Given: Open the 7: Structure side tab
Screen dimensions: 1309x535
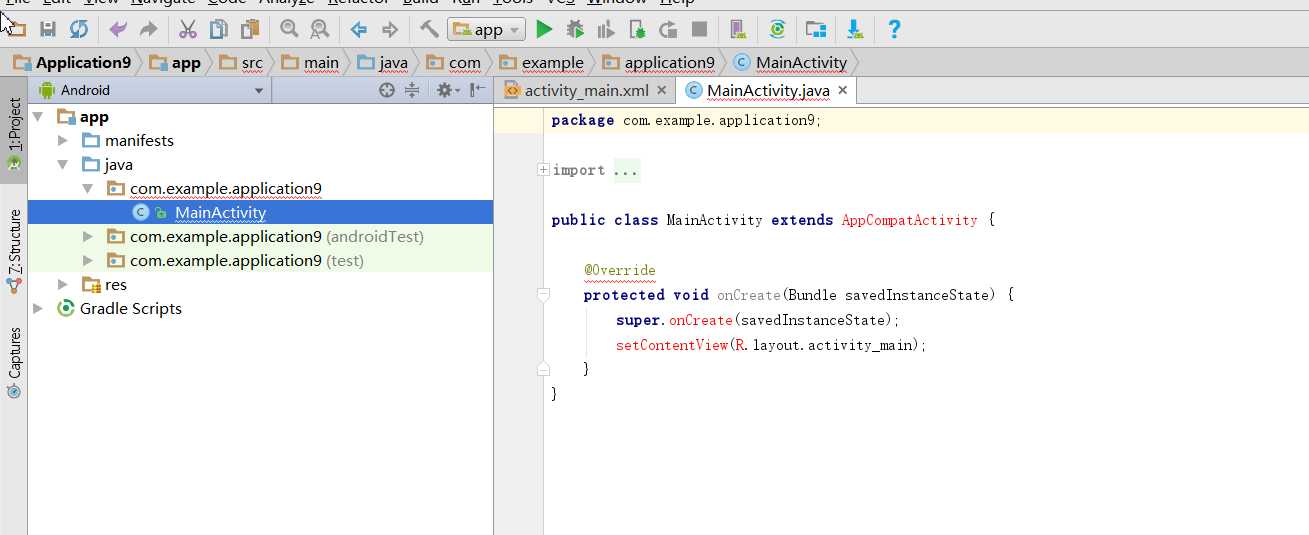Looking at the screenshot, I should 14,250.
